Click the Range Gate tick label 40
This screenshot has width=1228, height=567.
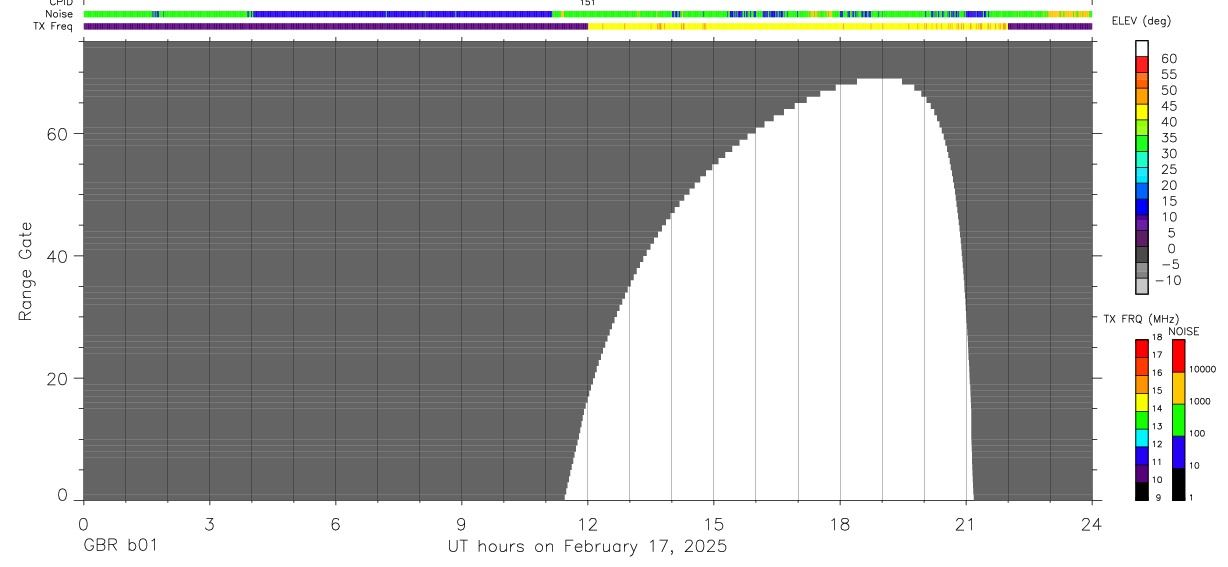coord(58,257)
